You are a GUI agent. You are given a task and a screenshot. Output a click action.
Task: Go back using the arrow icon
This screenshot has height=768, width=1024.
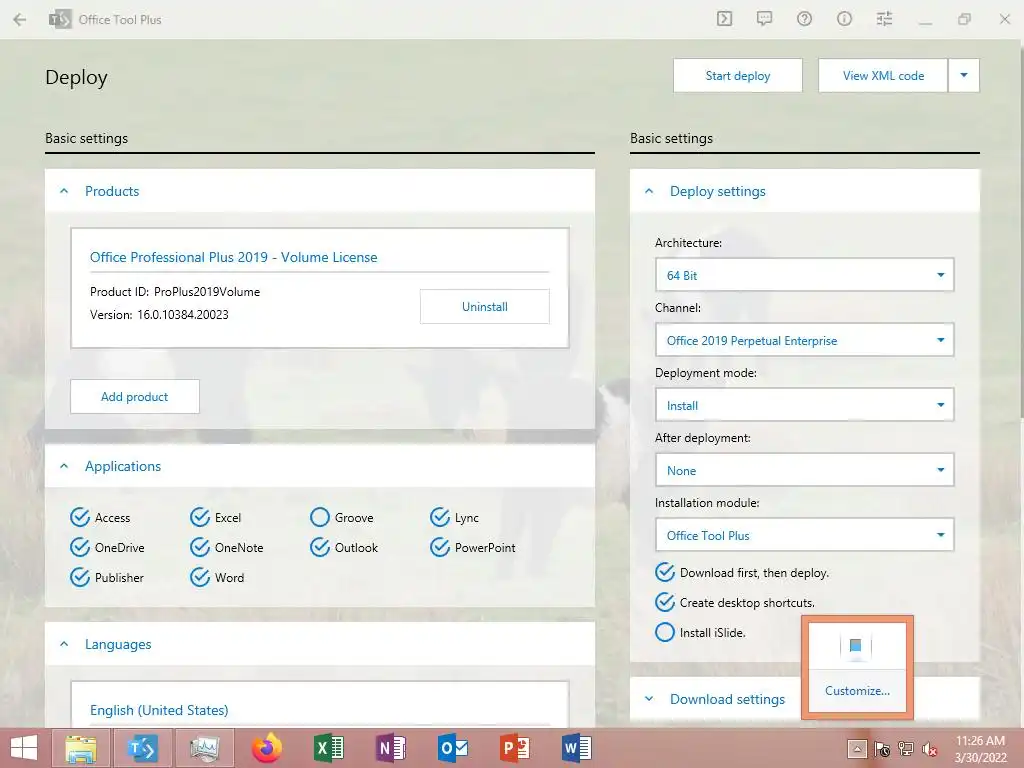click(20, 20)
